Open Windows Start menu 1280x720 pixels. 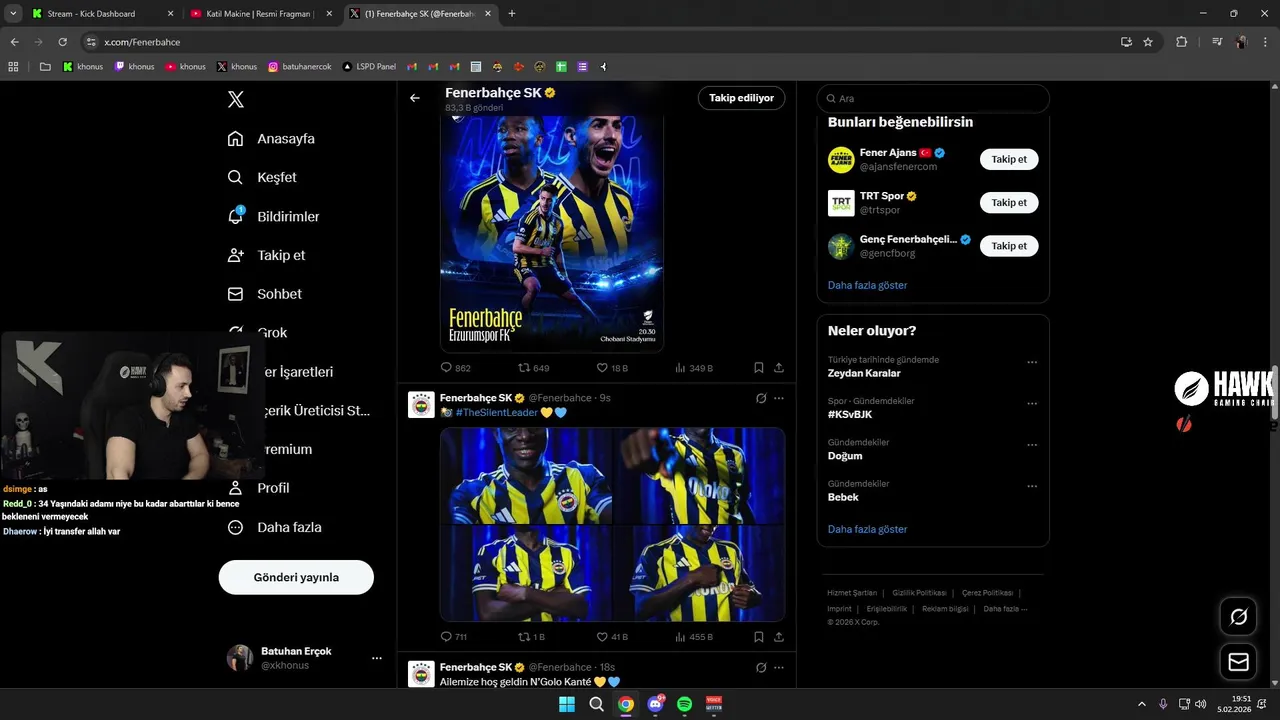point(566,704)
